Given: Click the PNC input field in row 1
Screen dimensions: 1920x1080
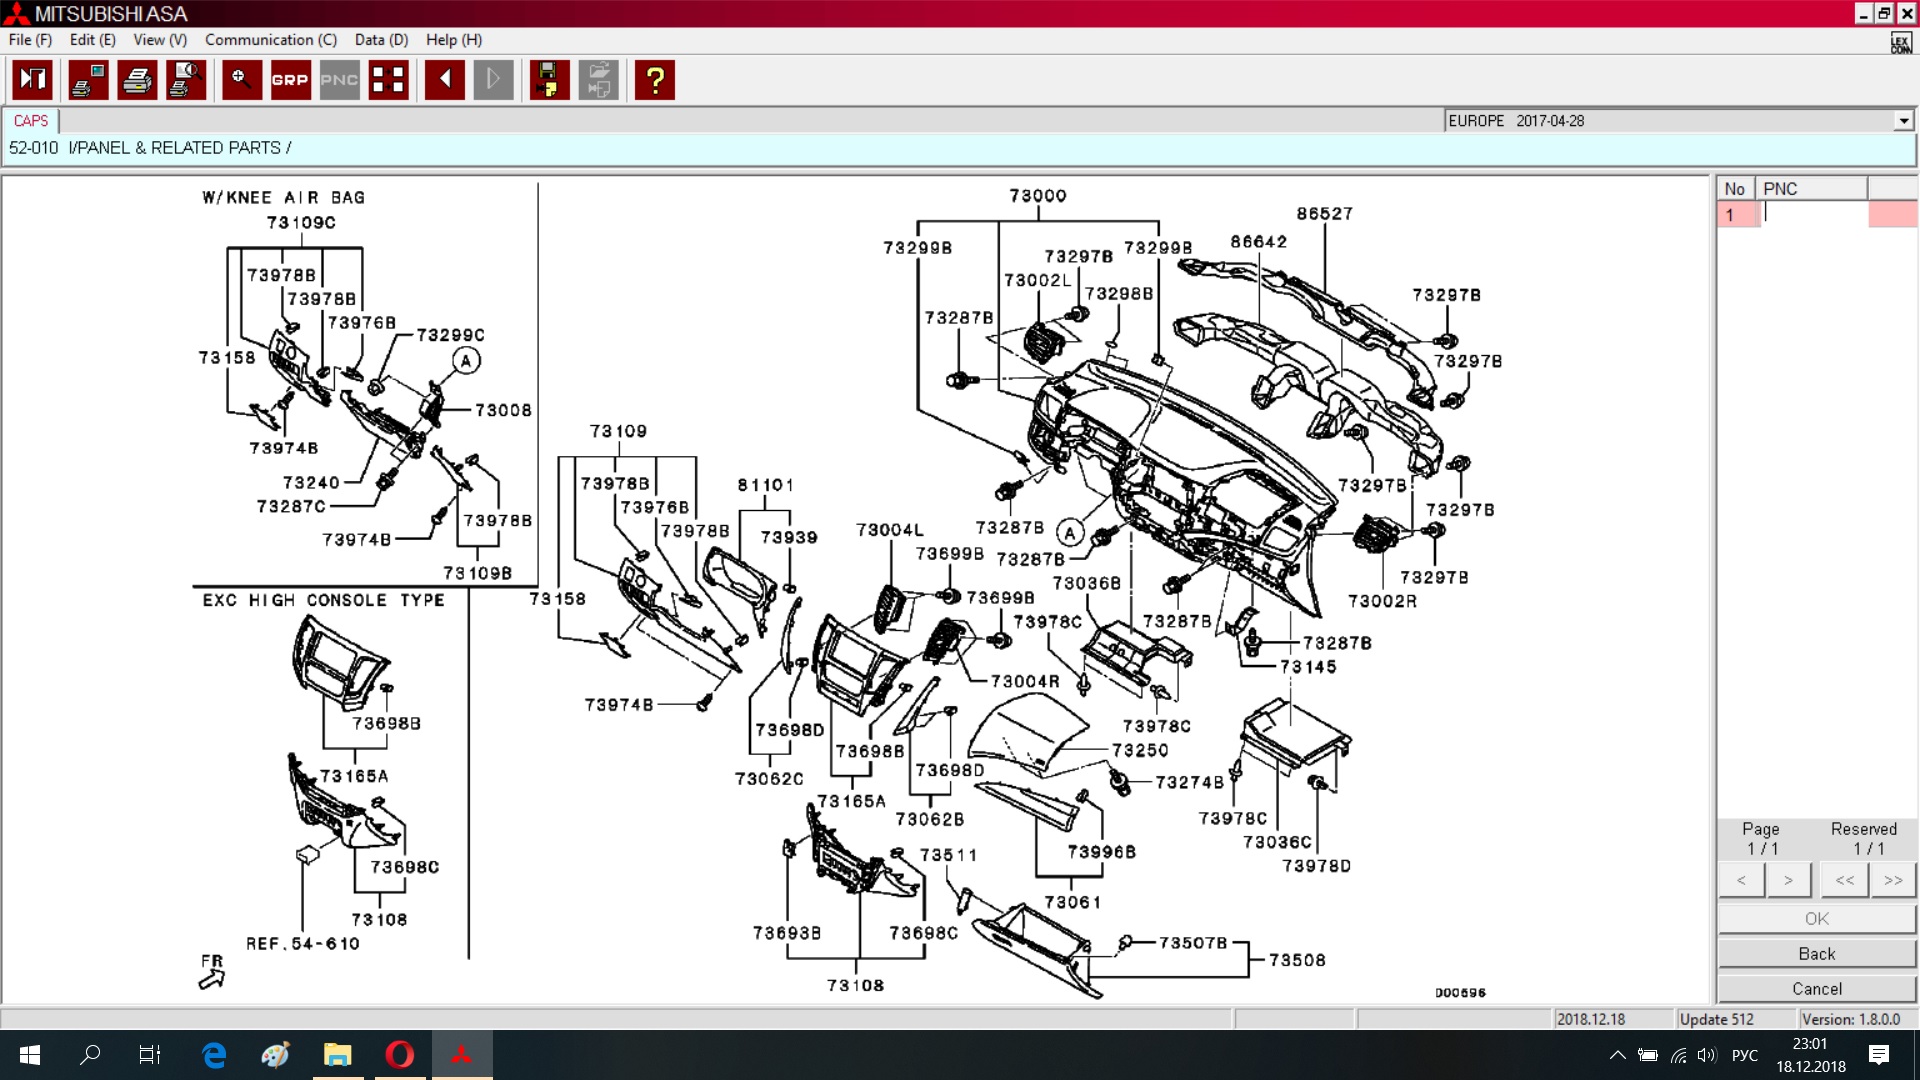Looking at the screenshot, I should click(x=1812, y=214).
